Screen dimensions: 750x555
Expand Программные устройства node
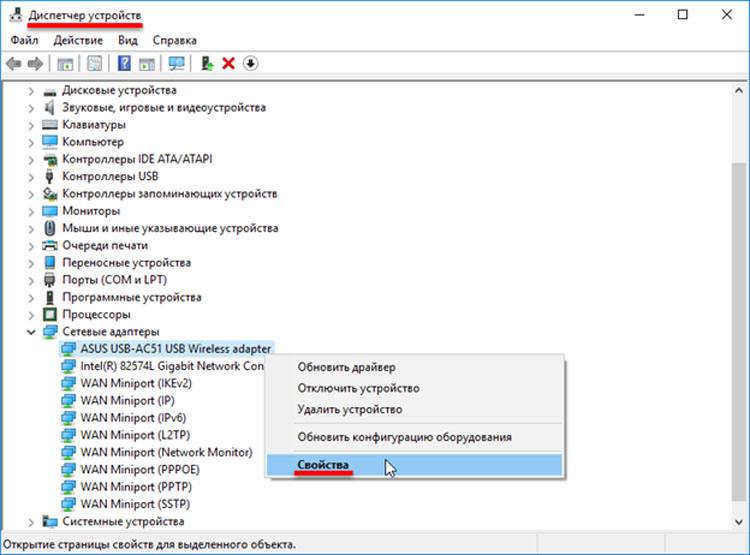(31, 298)
